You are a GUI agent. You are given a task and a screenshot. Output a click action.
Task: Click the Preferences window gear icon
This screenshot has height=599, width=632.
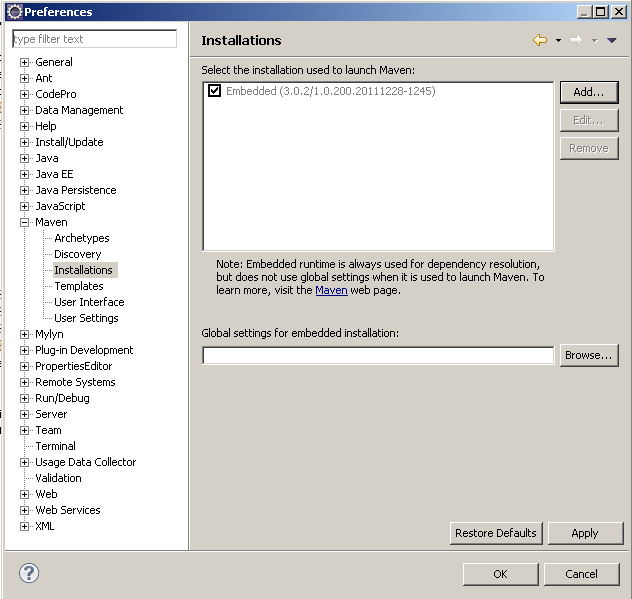tap(15, 12)
